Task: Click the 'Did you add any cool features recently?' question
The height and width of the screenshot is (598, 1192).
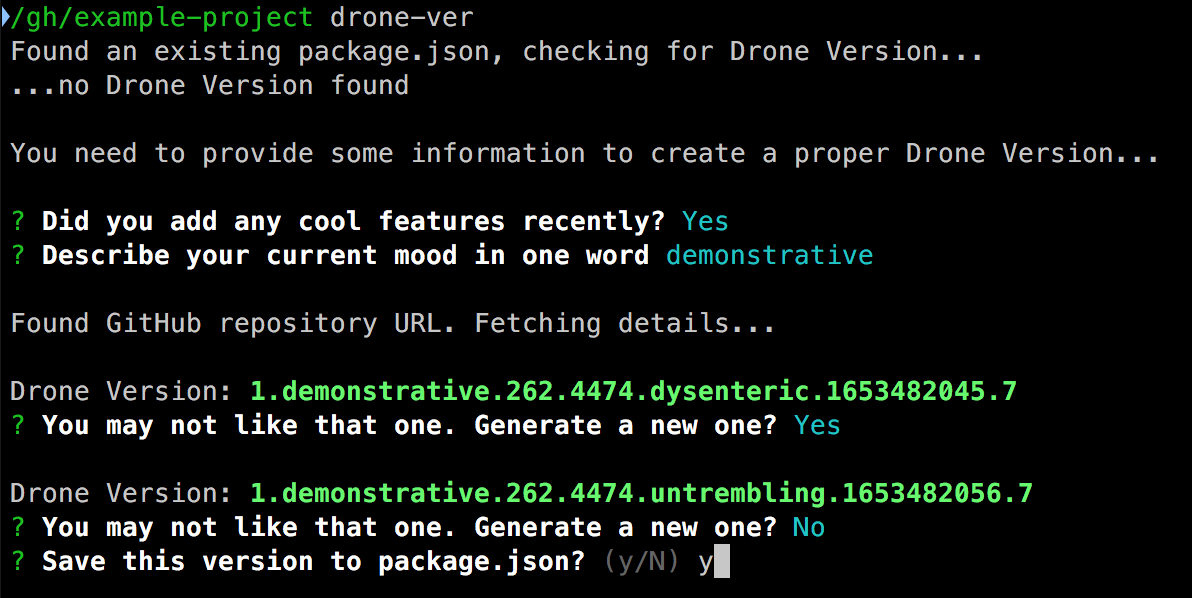Action: click(x=353, y=221)
